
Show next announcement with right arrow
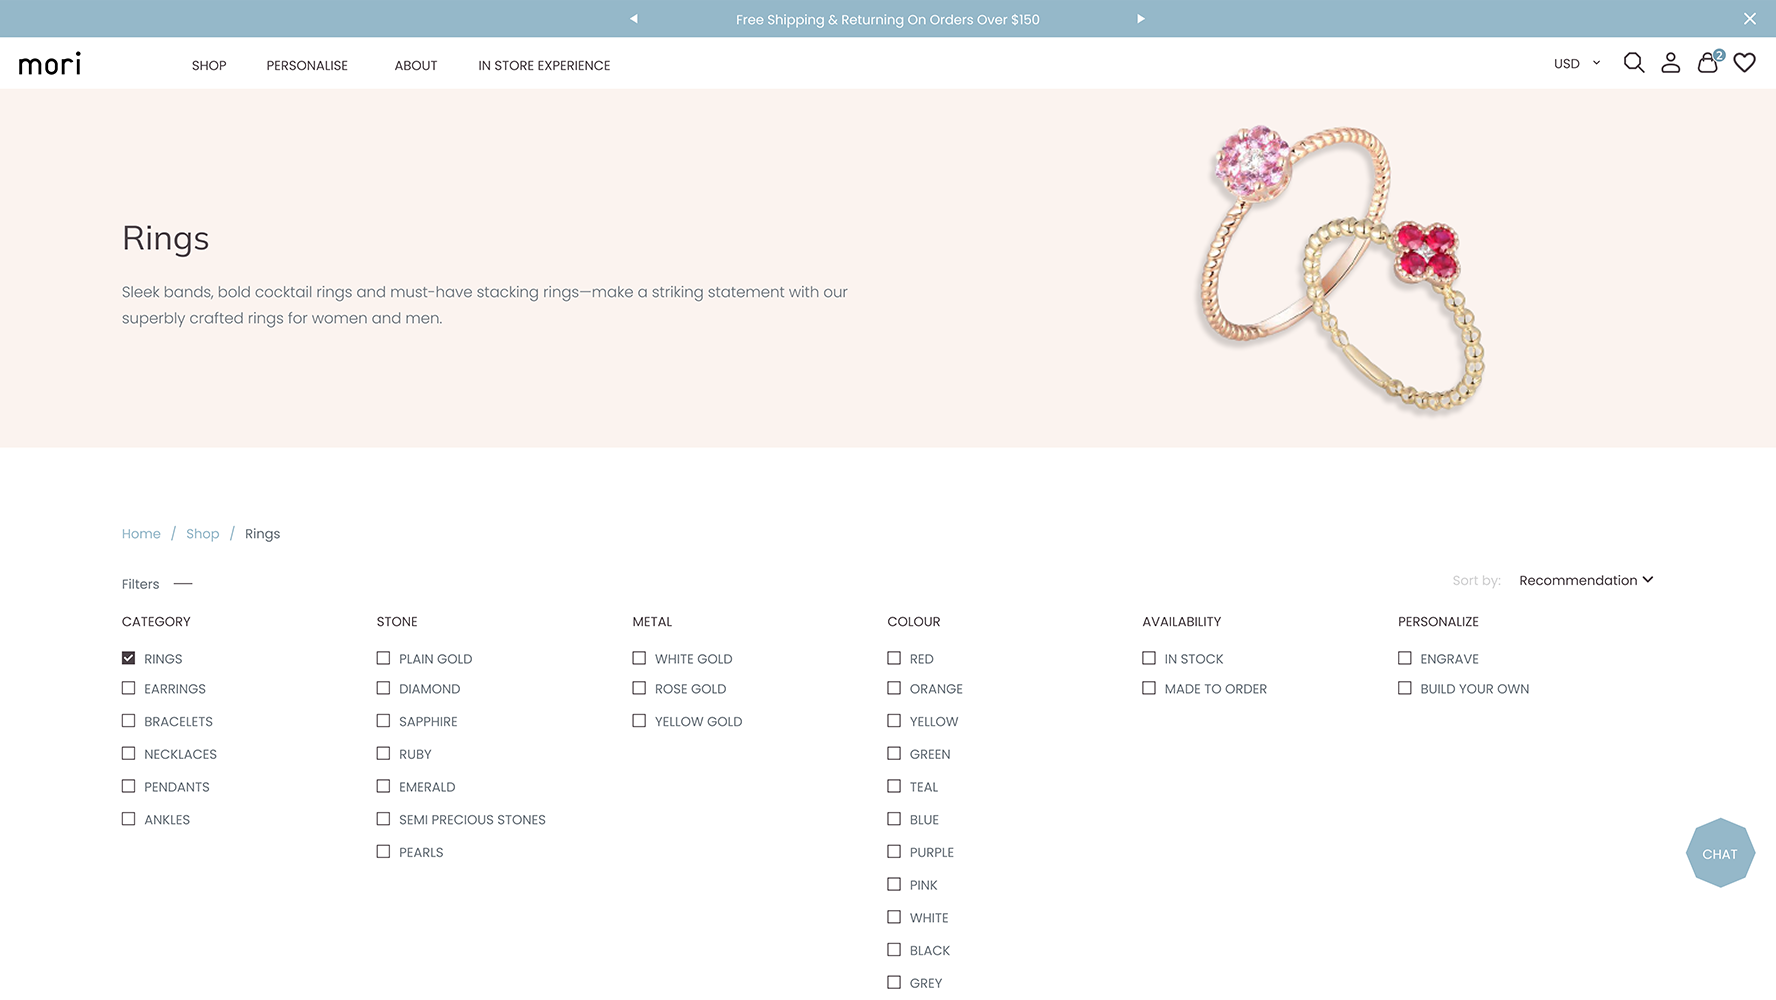click(x=1140, y=19)
